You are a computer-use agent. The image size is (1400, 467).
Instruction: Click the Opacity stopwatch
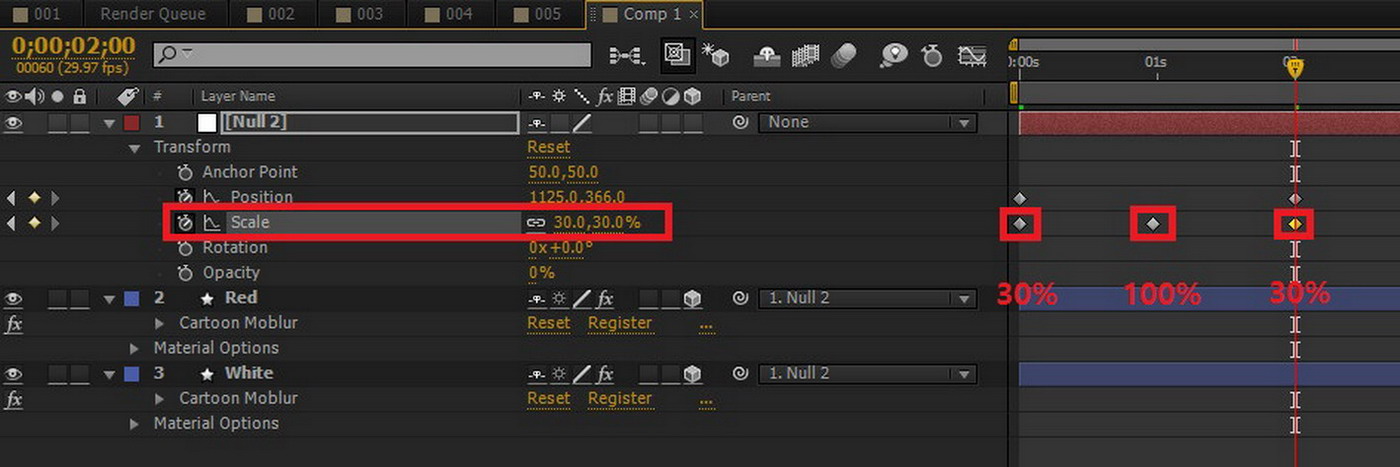[x=184, y=272]
